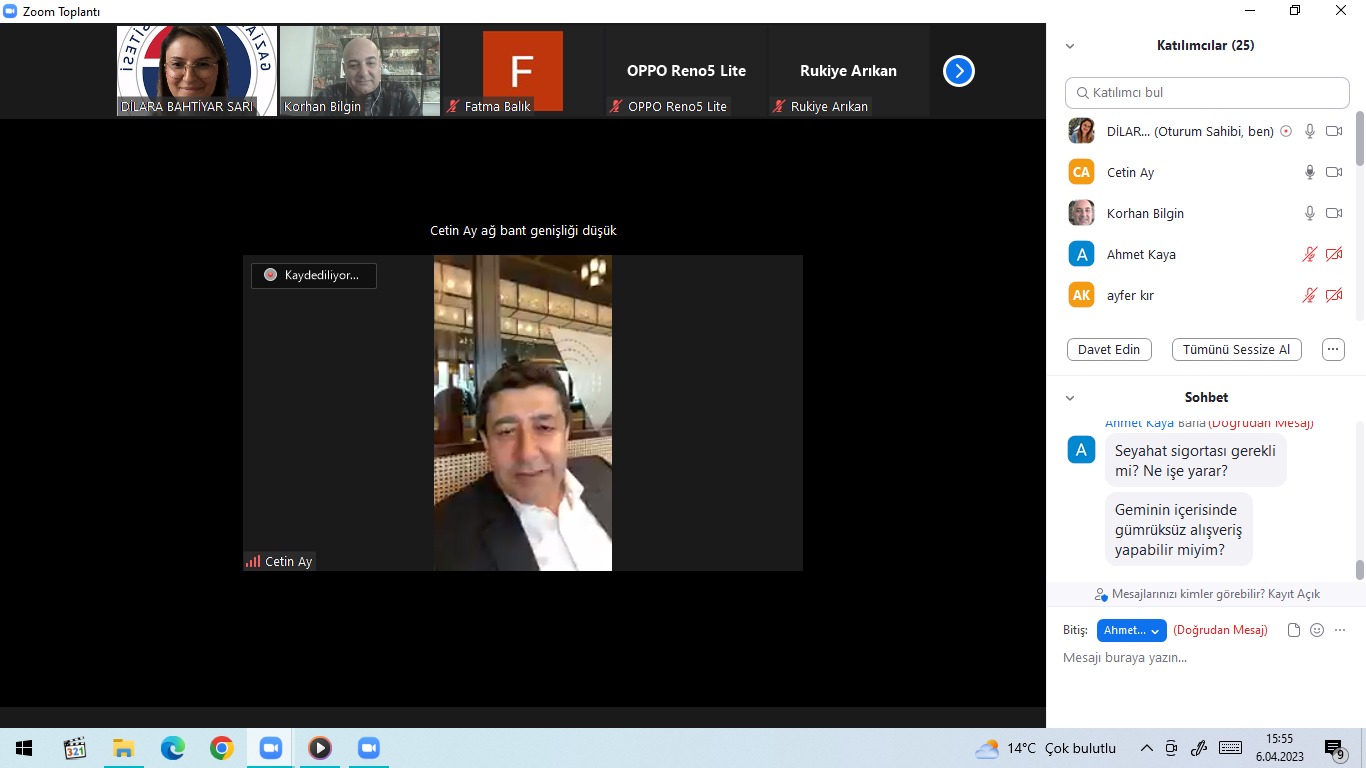Open Google Chrome from taskbar
This screenshot has width=1366, height=768.
(x=222, y=748)
